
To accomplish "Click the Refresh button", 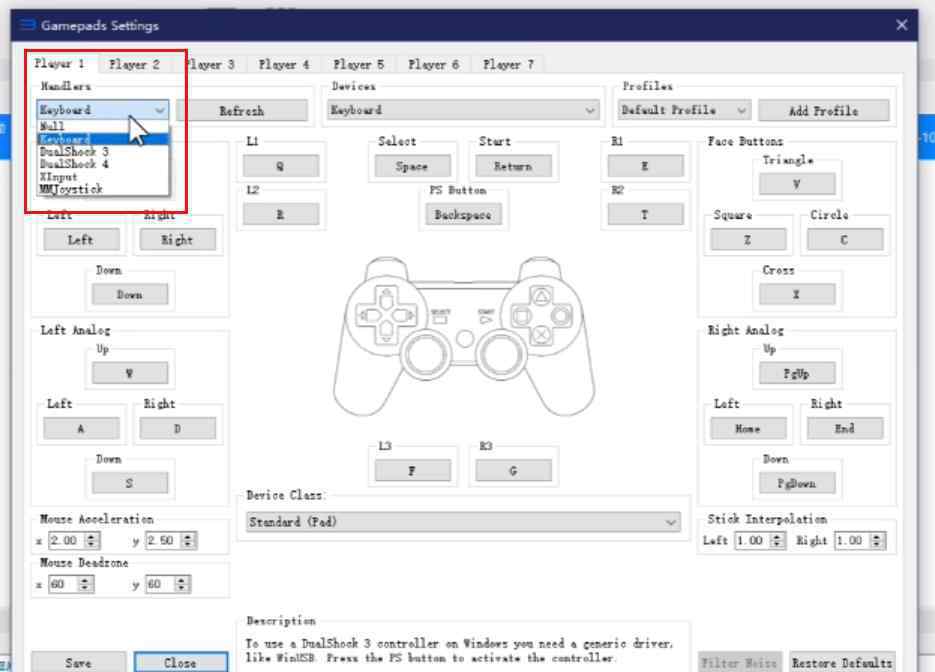I will 242,111.
